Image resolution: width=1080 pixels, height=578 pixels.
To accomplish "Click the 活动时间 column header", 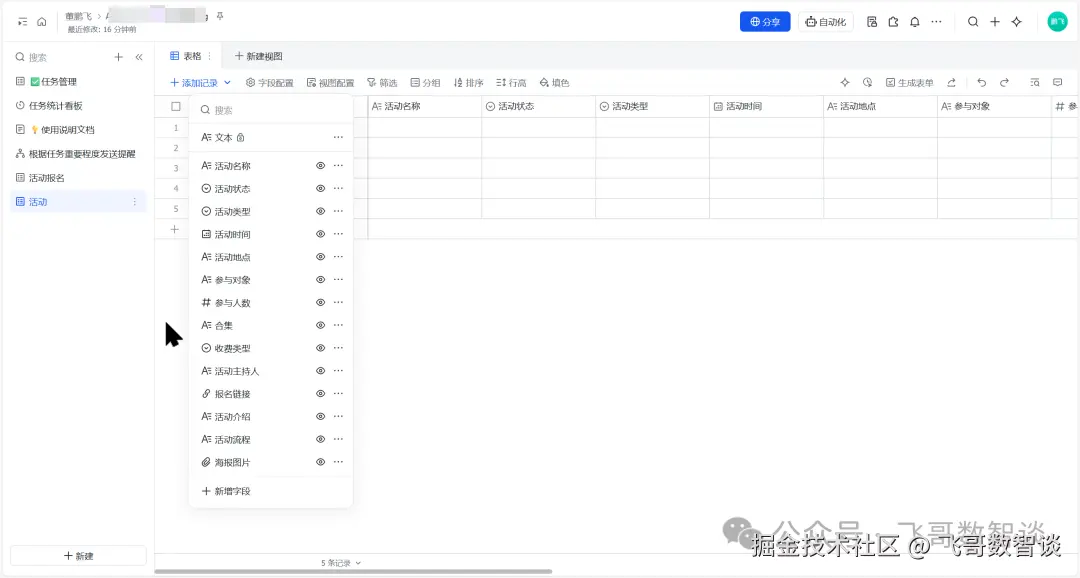I will click(x=766, y=107).
